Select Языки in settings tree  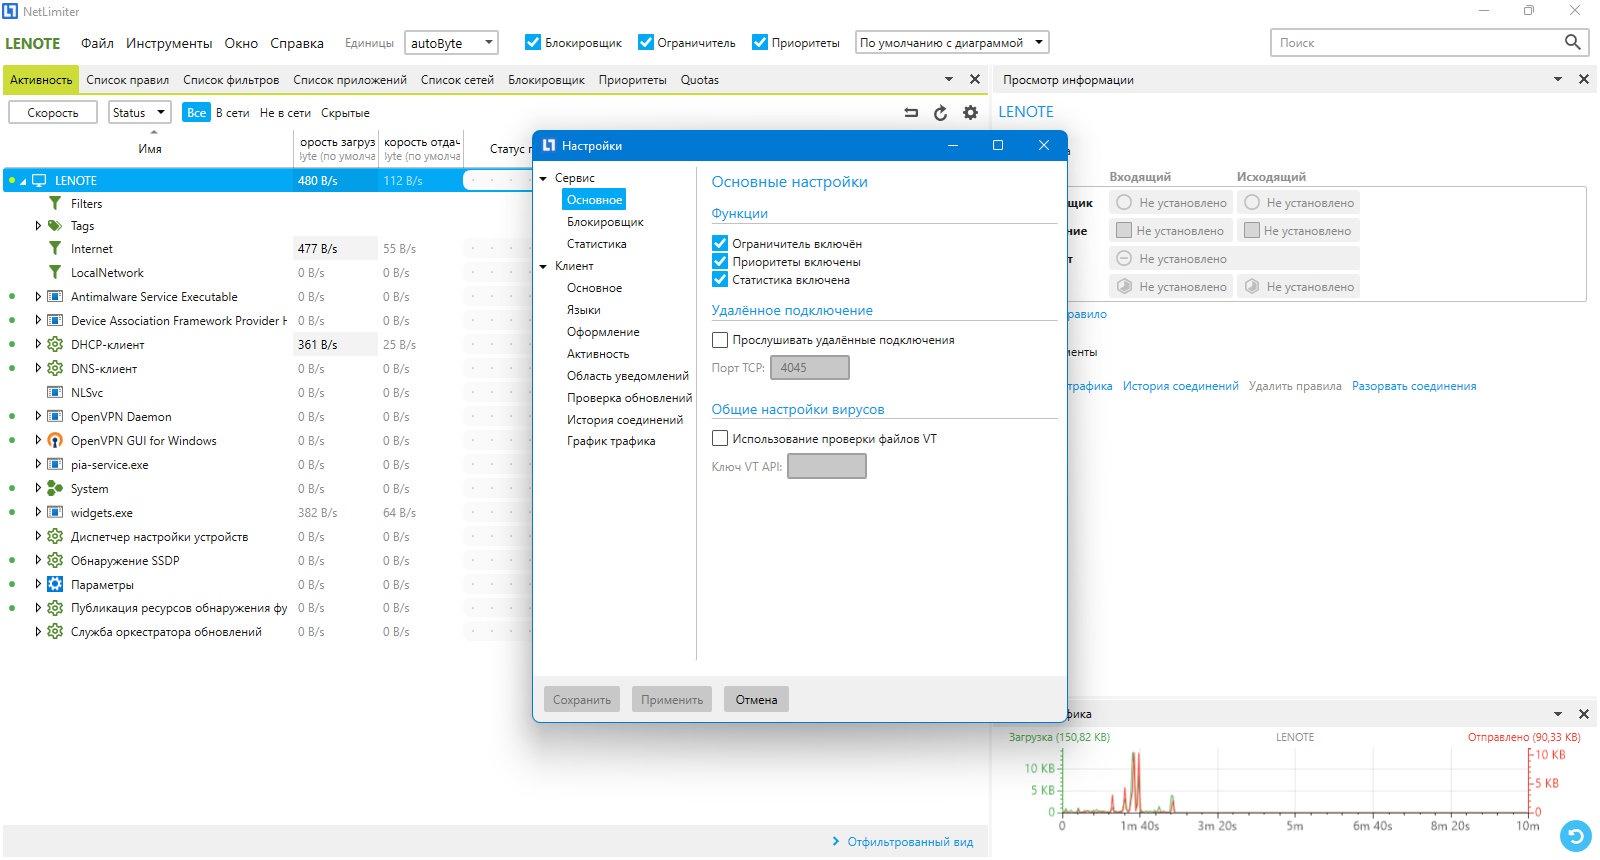pyautogui.click(x=584, y=310)
